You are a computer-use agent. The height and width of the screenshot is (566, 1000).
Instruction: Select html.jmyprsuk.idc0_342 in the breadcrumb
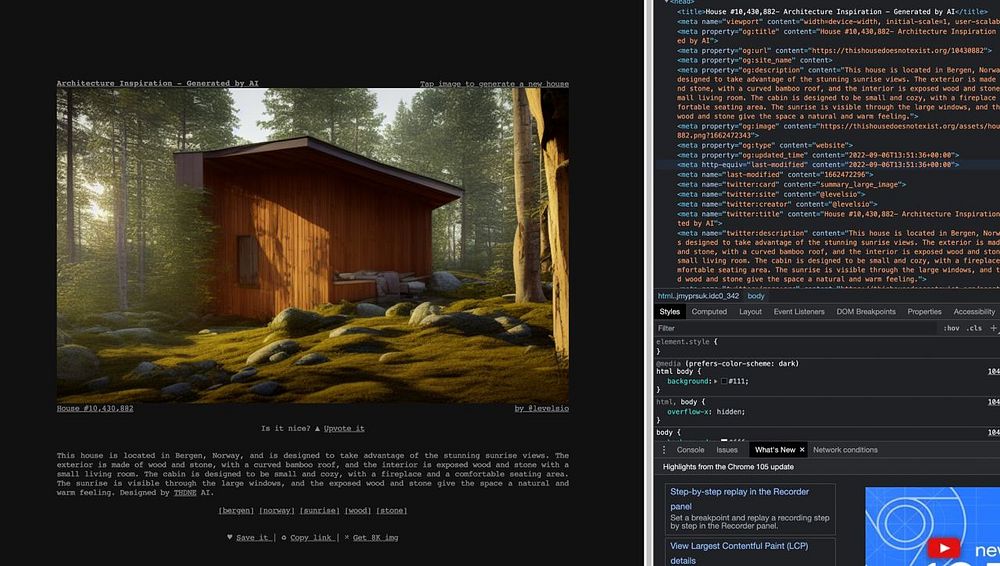click(x=698, y=296)
